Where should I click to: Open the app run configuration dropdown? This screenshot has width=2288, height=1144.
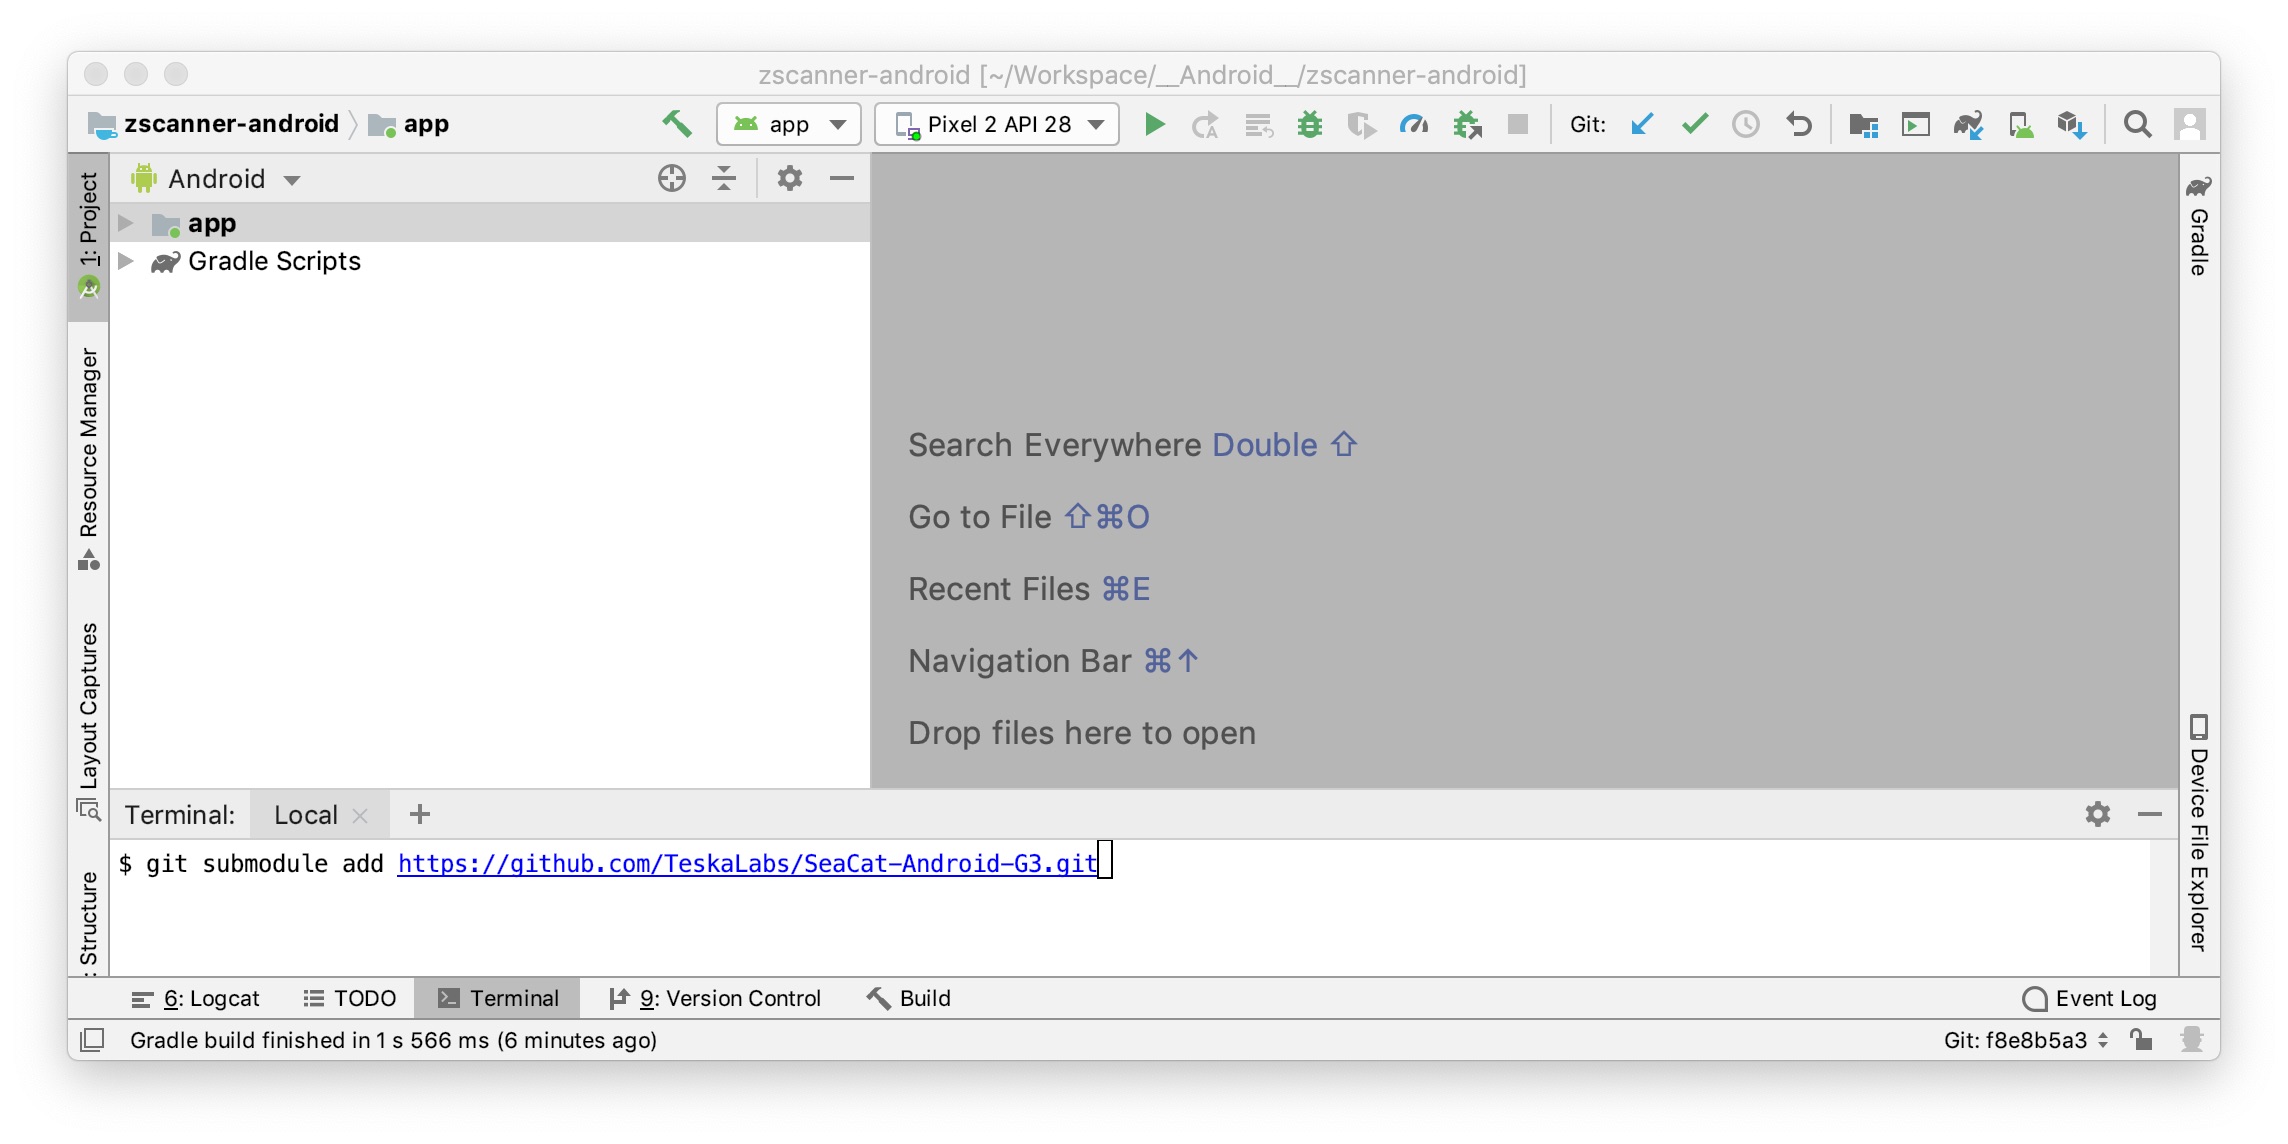pyautogui.click(x=789, y=124)
